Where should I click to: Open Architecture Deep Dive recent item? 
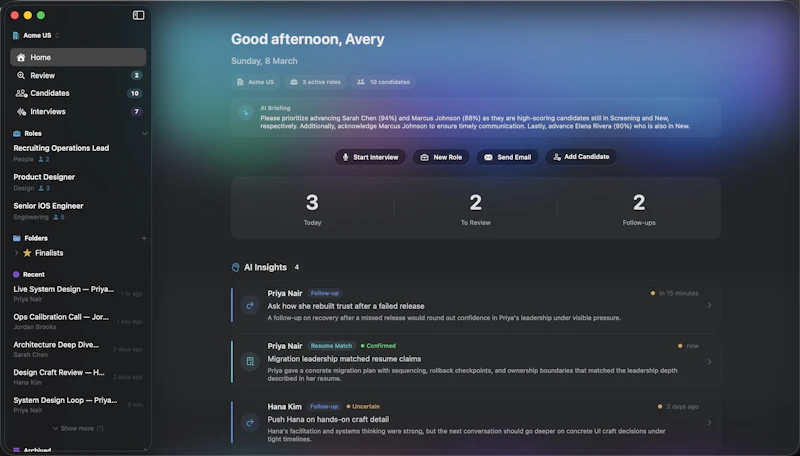pyautogui.click(x=78, y=349)
